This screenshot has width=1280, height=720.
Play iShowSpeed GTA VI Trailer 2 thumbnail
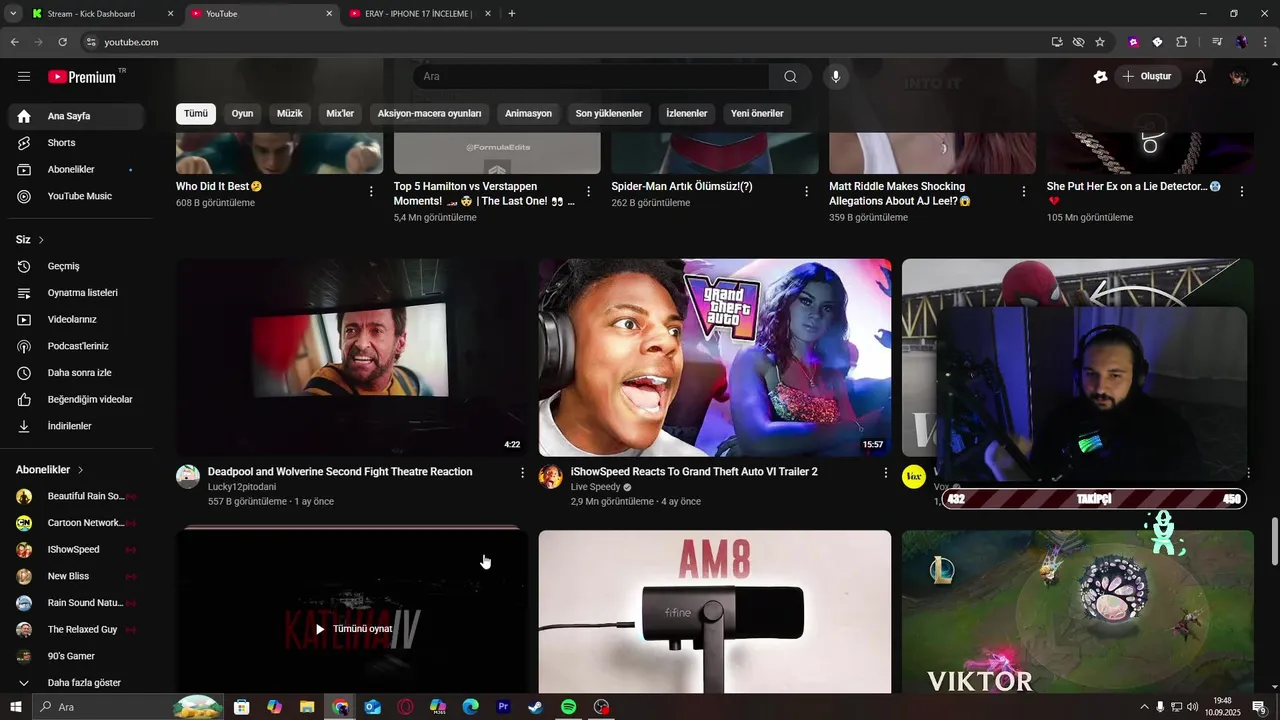[x=715, y=358]
